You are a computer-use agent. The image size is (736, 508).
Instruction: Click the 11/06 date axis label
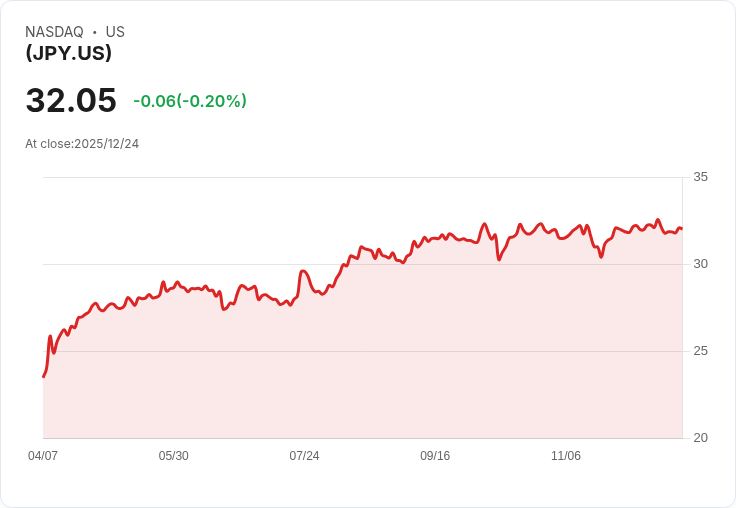566,456
